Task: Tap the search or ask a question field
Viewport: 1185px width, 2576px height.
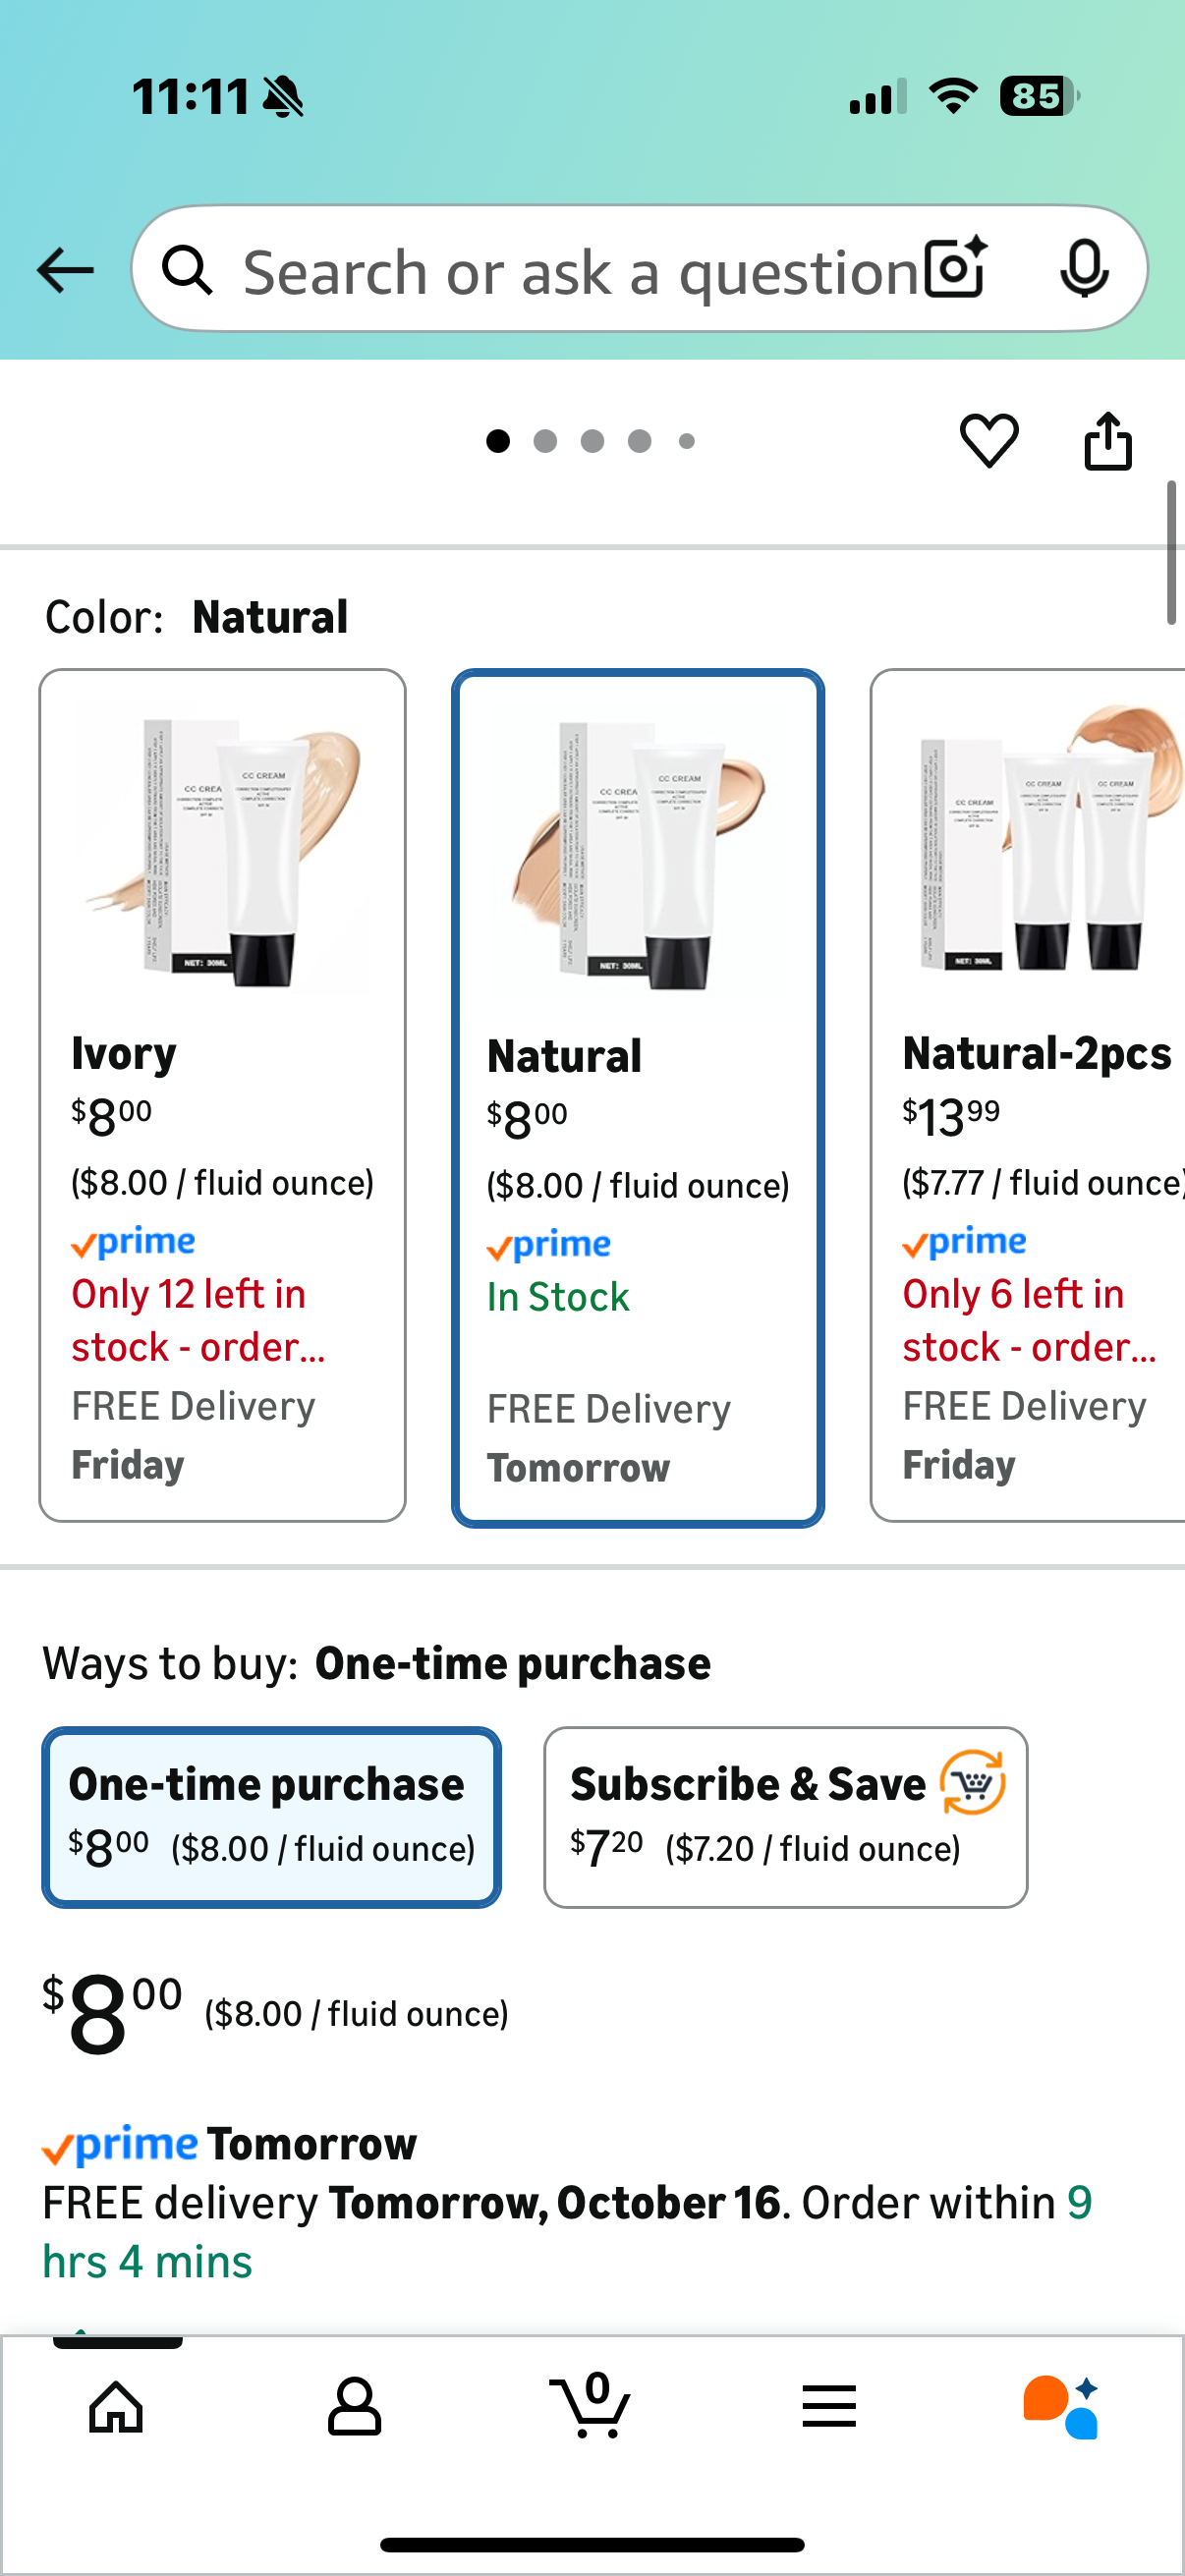Action: (580, 270)
